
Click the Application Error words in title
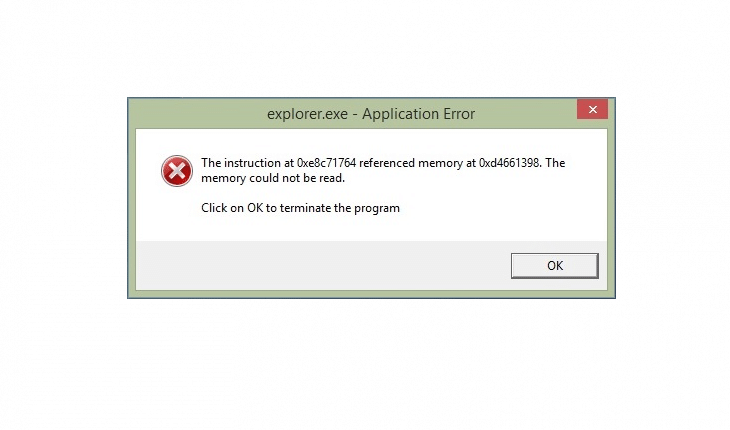point(419,114)
